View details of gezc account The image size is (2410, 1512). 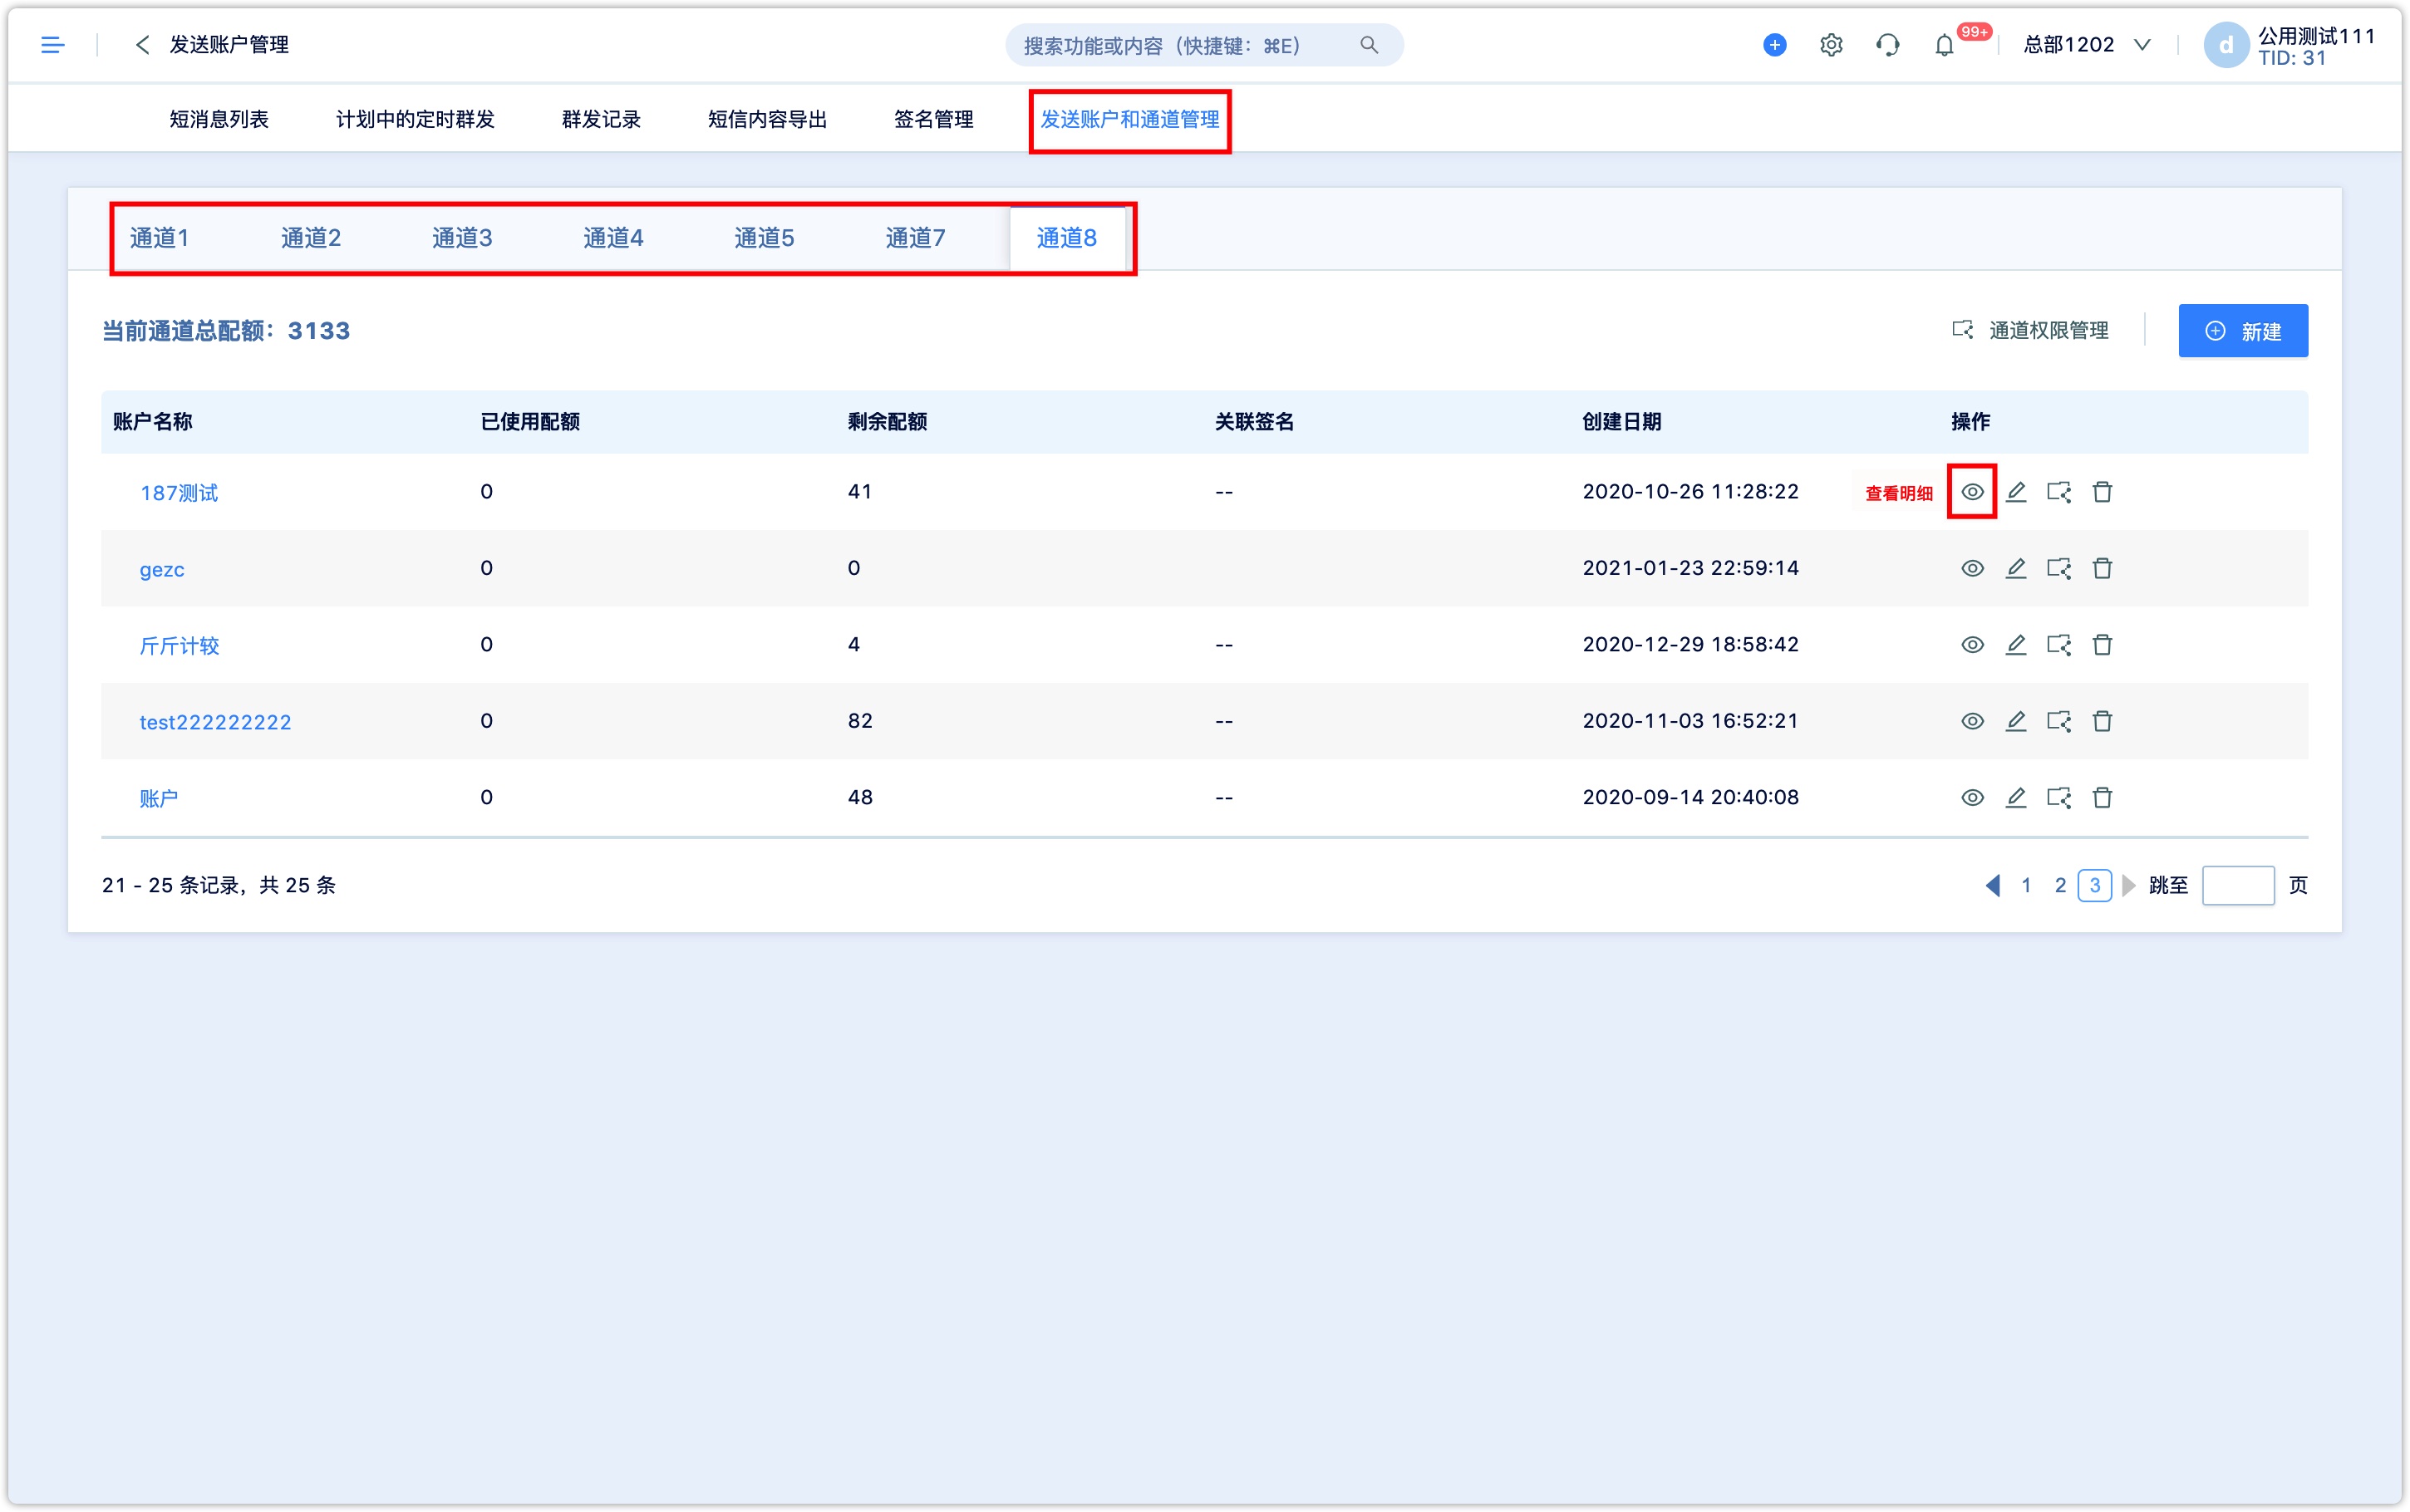(x=1971, y=568)
